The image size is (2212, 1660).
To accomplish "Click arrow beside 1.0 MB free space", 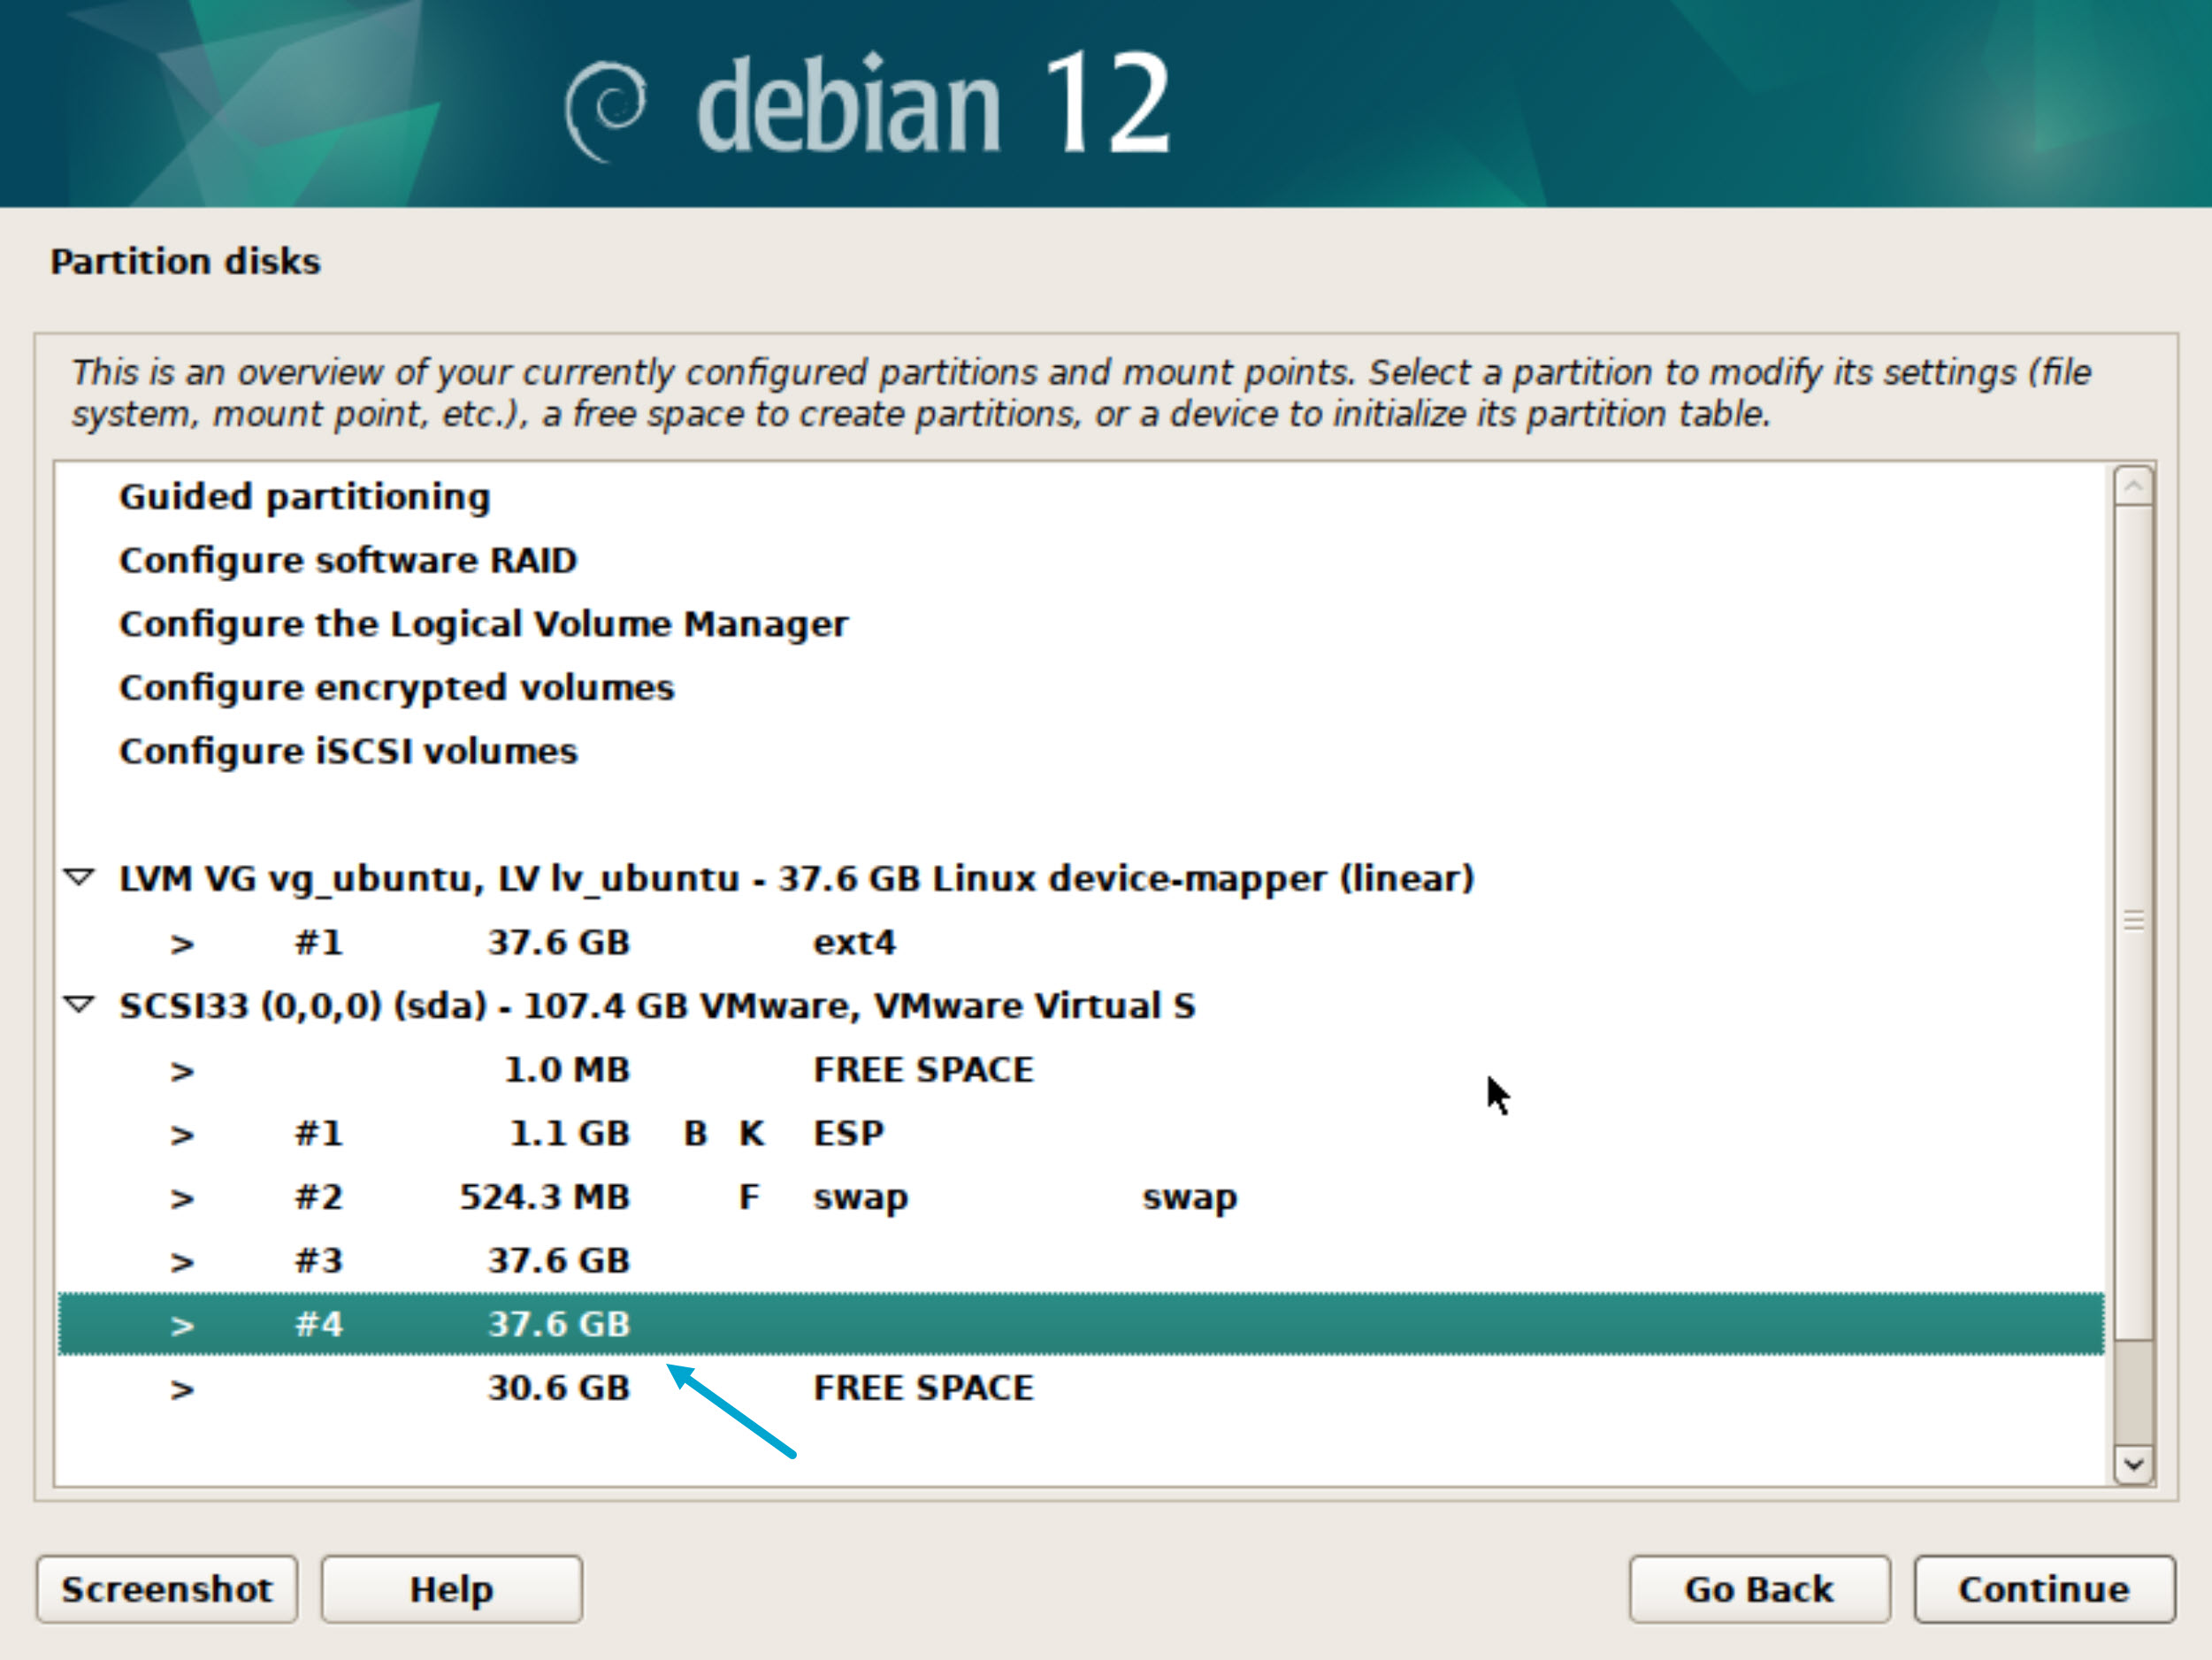I will coord(181,1071).
